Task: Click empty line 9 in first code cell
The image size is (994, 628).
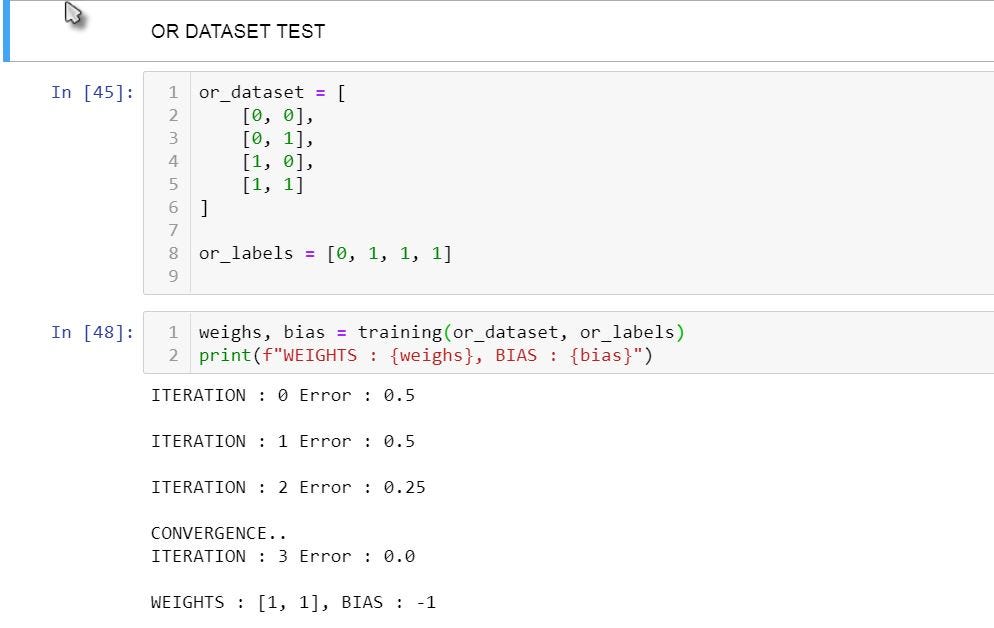Action: point(590,276)
